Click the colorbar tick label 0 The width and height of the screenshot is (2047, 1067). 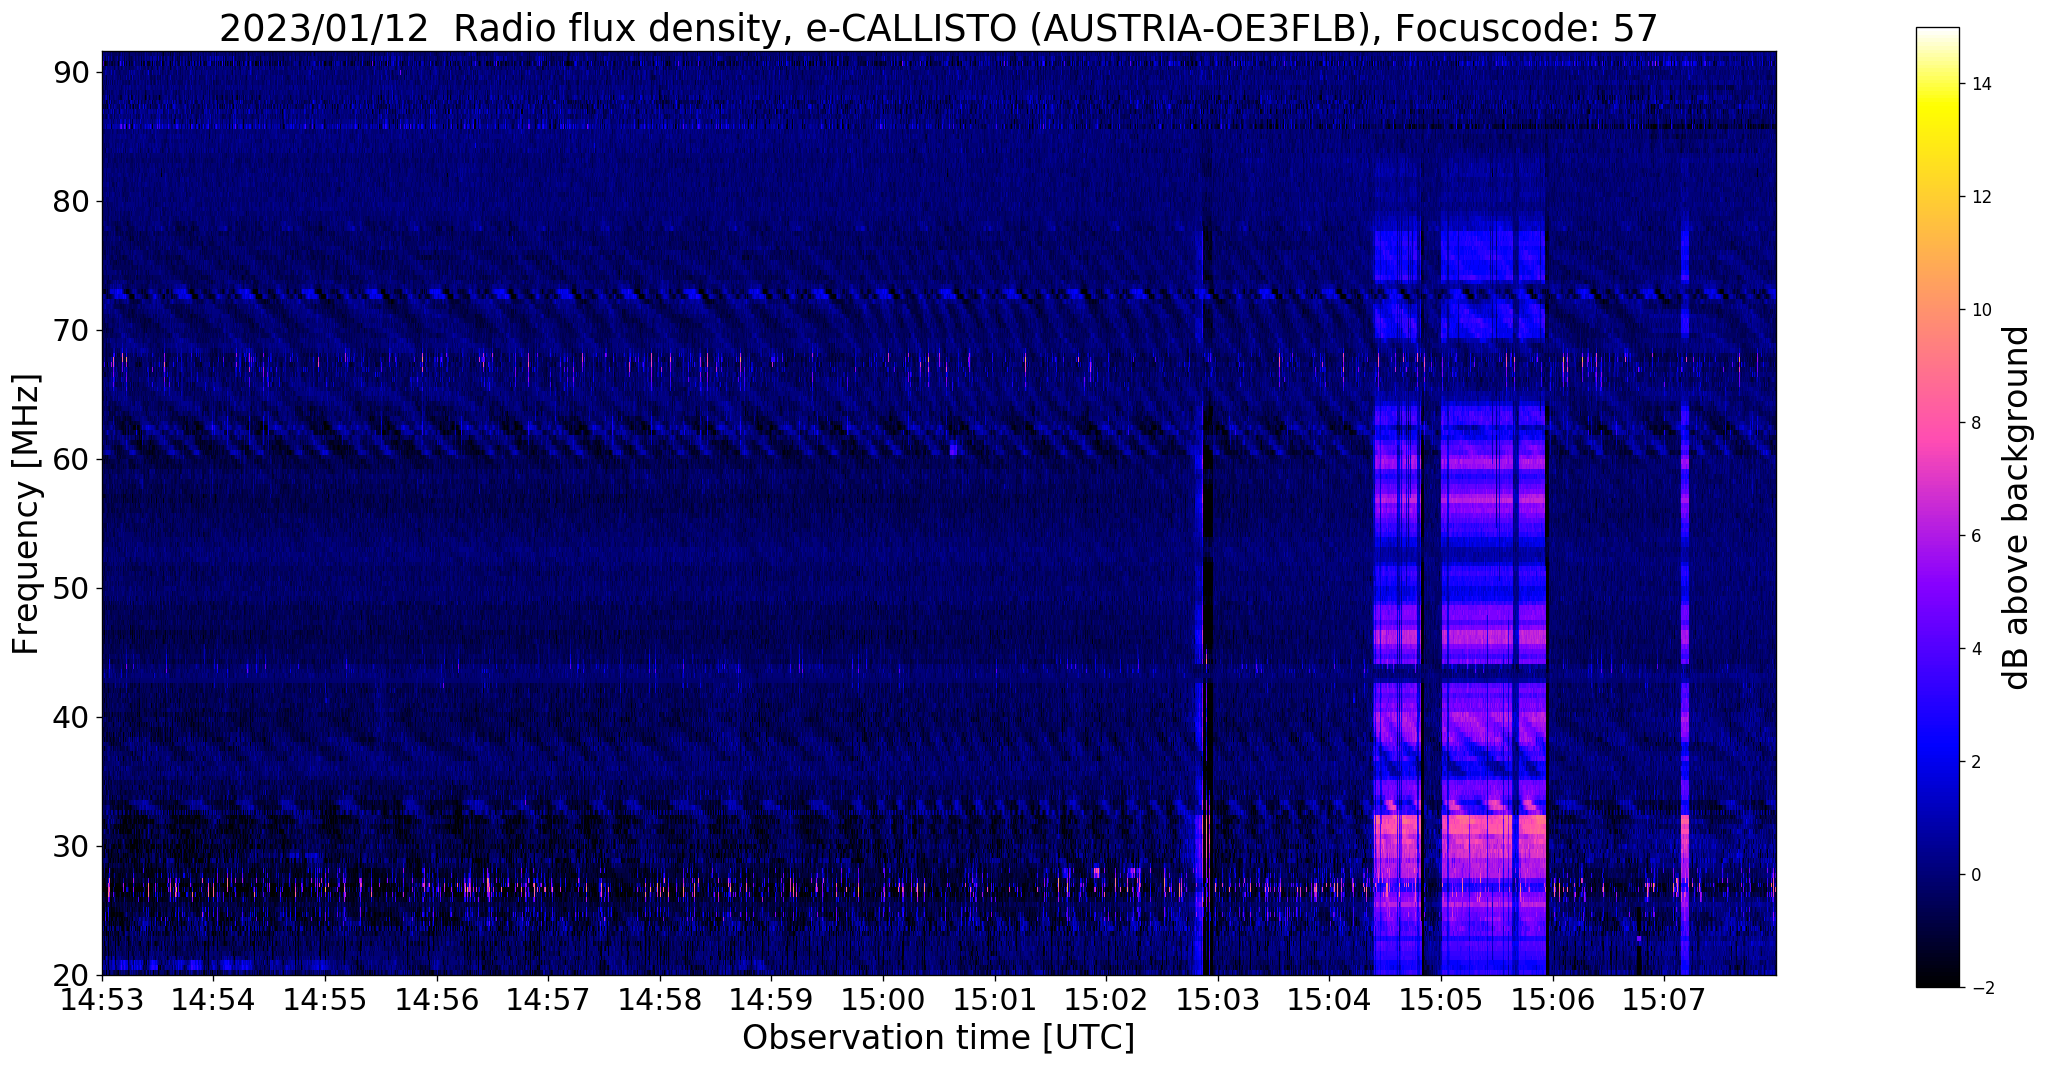coord(1975,875)
